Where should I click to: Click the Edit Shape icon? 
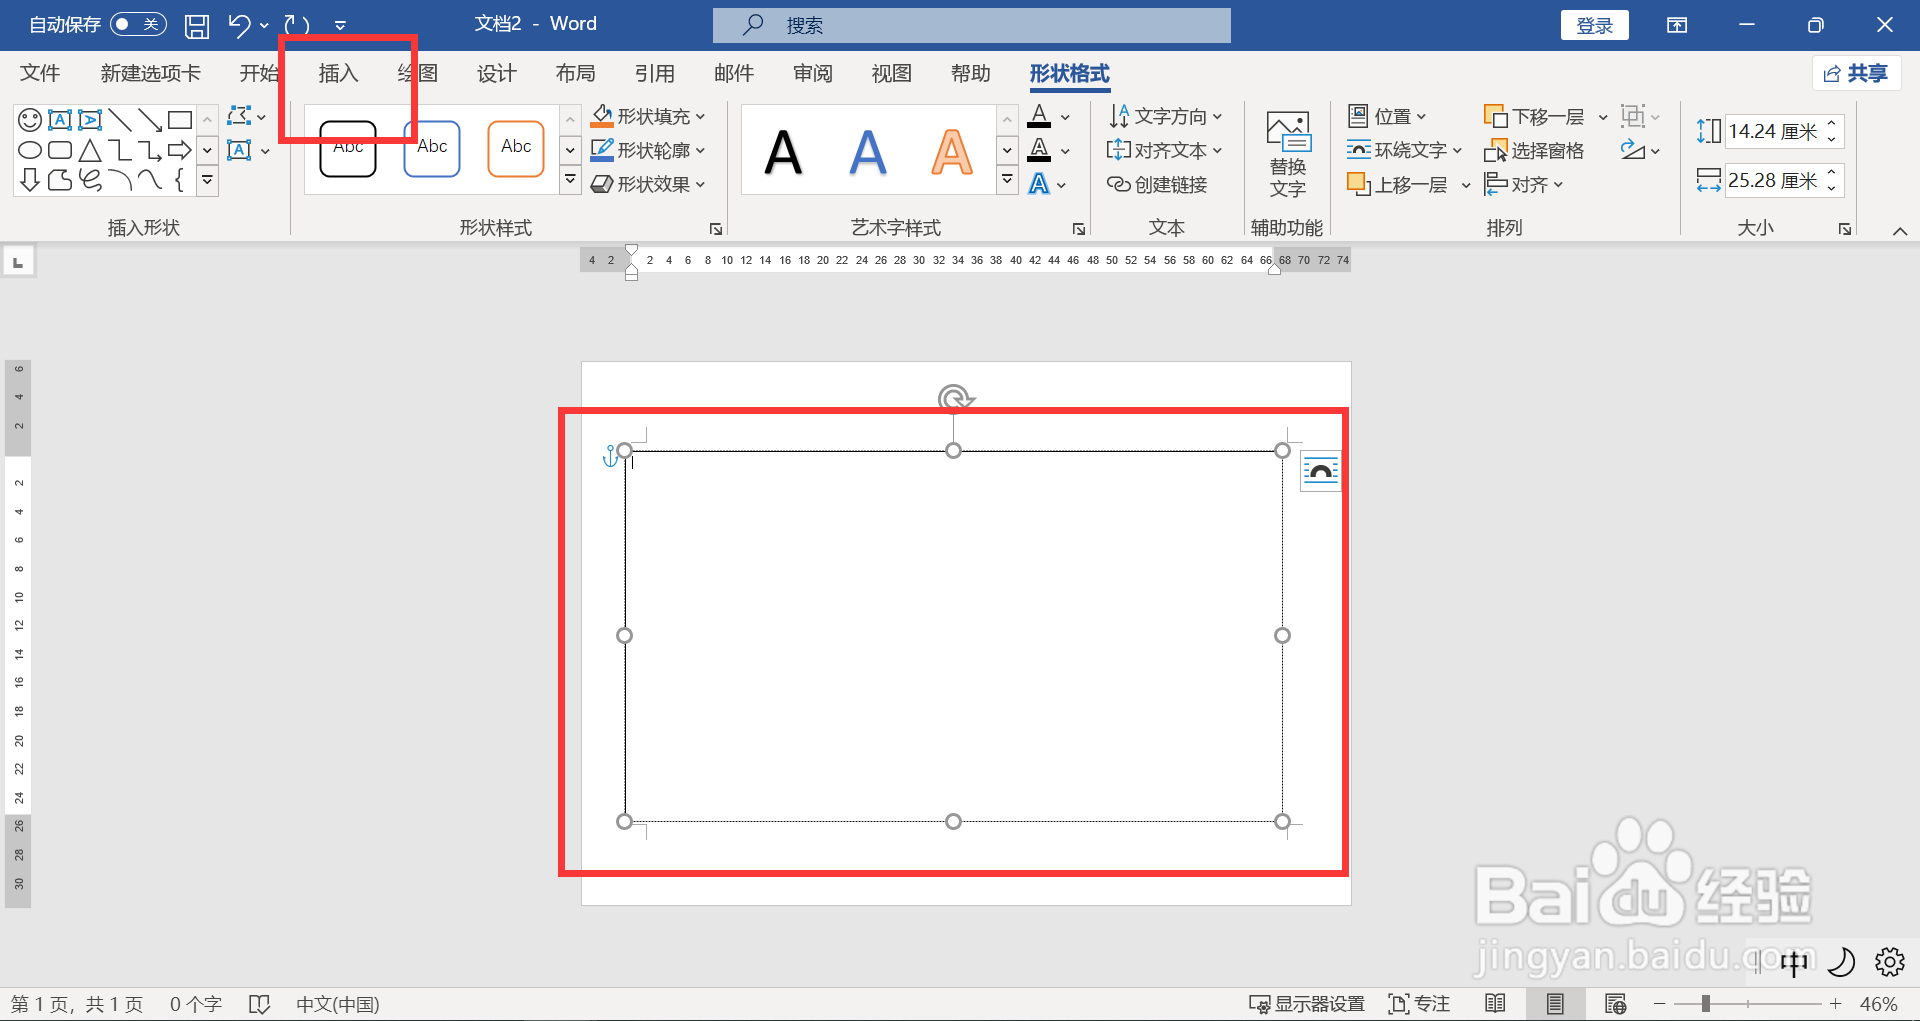pos(238,116)
